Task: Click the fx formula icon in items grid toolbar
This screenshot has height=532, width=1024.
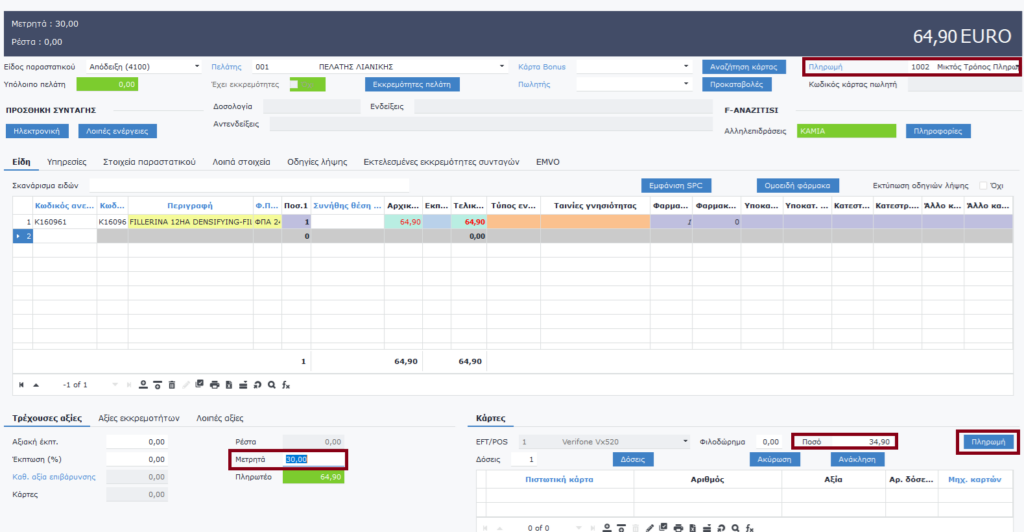Action: pyautogui.click(x=286, y=384)
